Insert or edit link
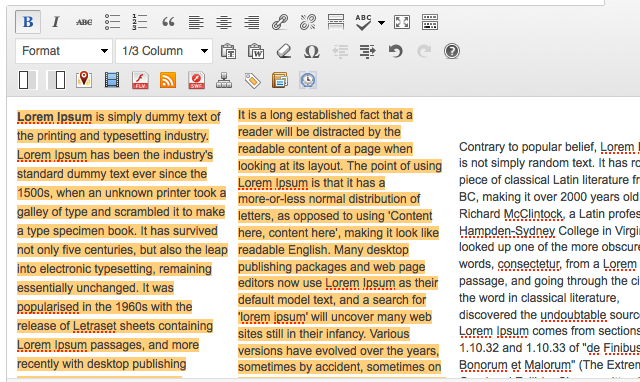This screenshot has width=640, height=382. (x=280, y=22)
